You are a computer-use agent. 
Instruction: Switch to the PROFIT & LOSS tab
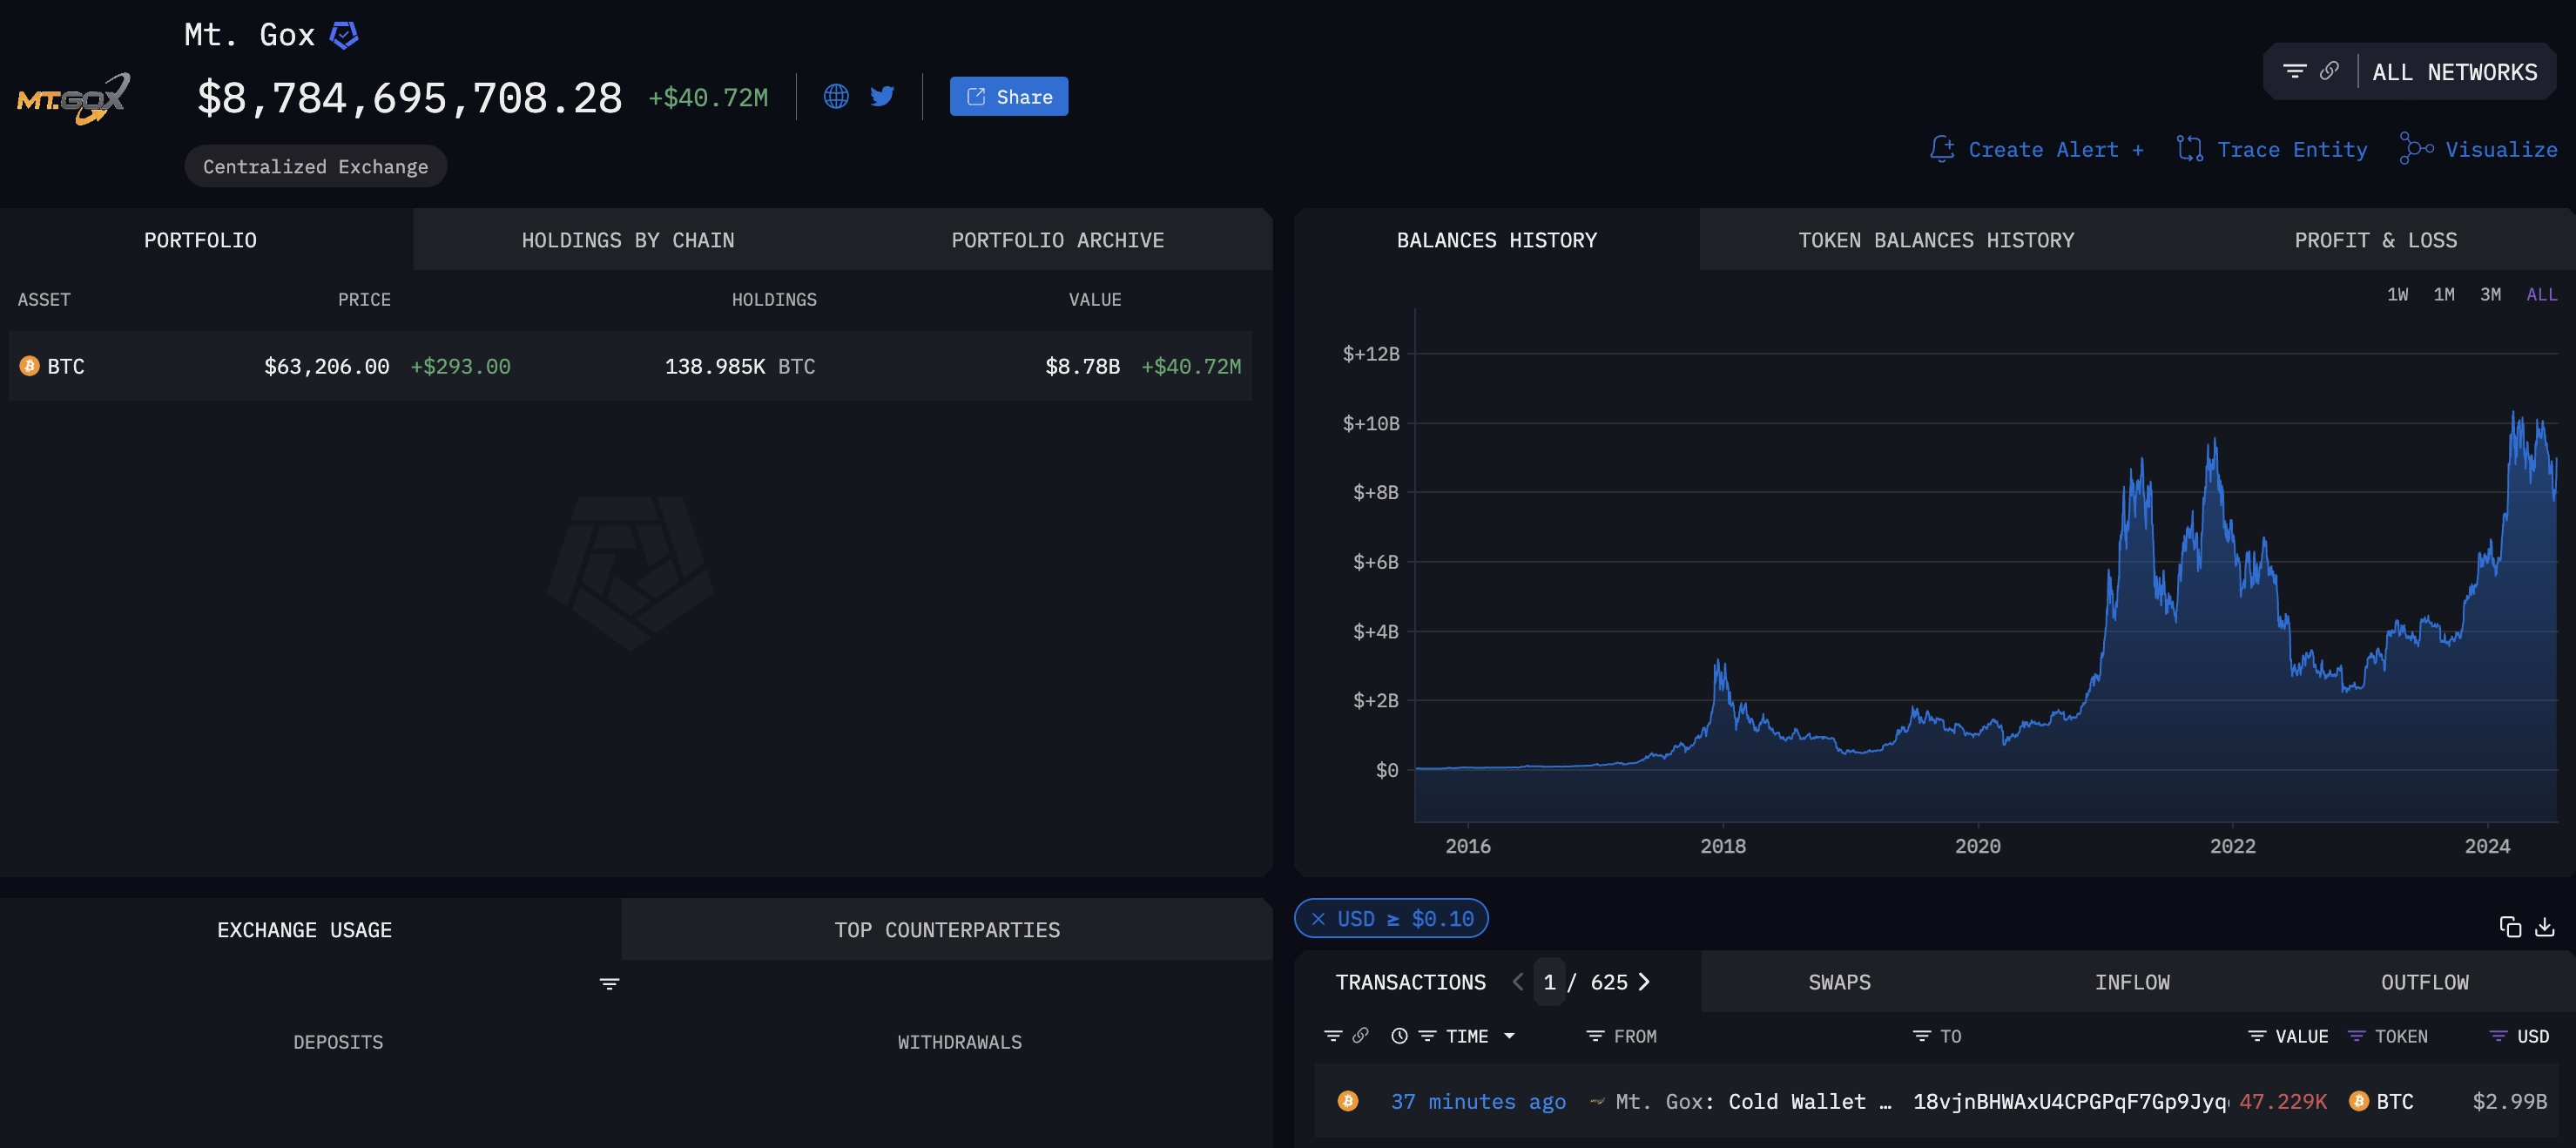2375,240
